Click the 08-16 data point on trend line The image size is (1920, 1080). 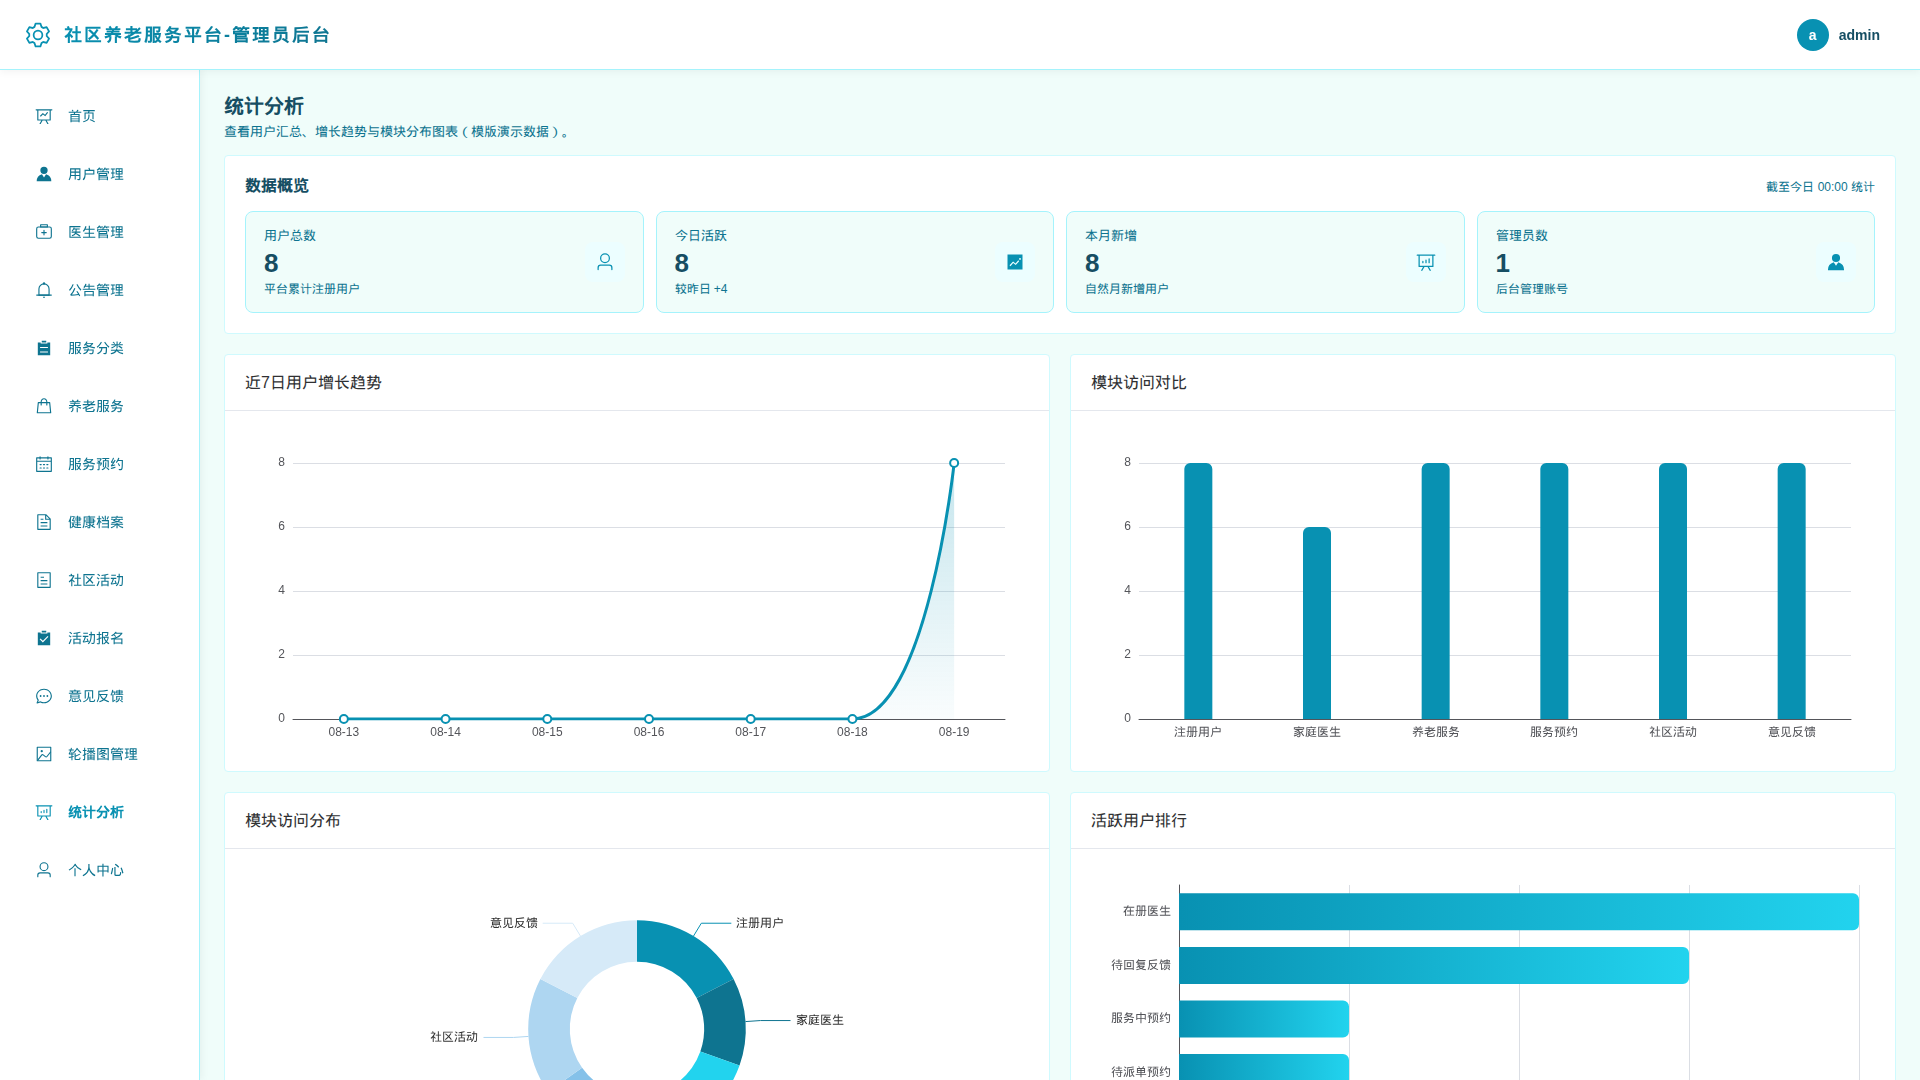click(649, 719)
